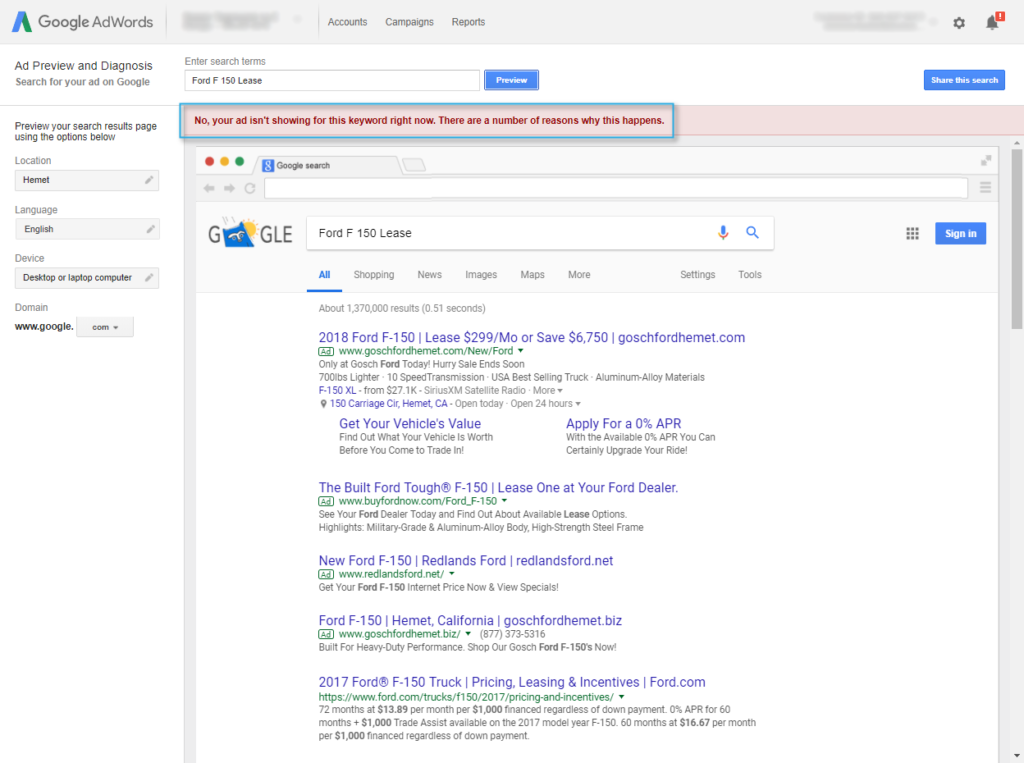Click the voice search microphone icon
The image size is (1024, 763).
[723, 232]
